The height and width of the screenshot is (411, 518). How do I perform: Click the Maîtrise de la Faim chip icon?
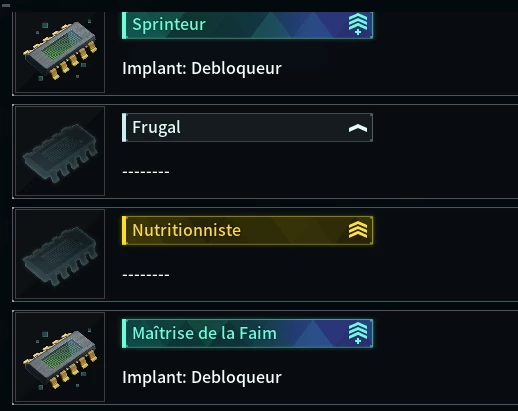tap(60, 359)
